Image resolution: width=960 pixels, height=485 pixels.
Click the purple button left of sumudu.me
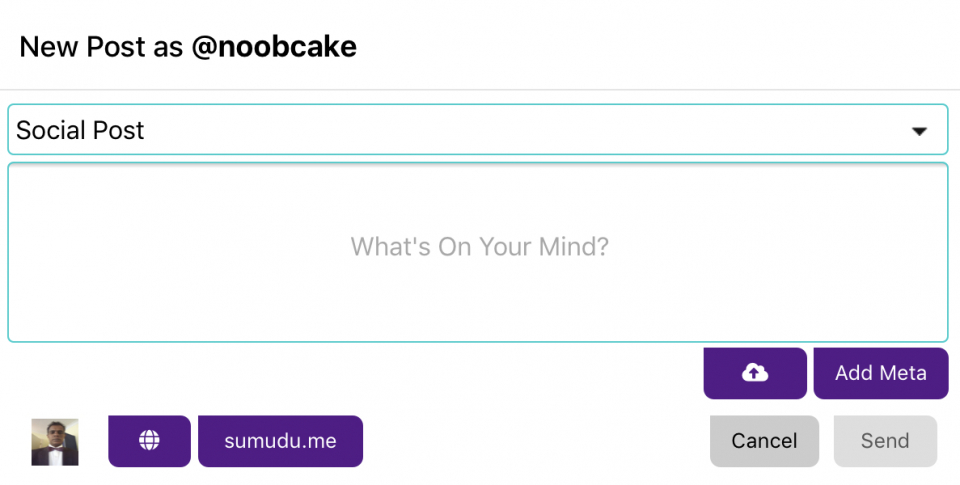149,441
